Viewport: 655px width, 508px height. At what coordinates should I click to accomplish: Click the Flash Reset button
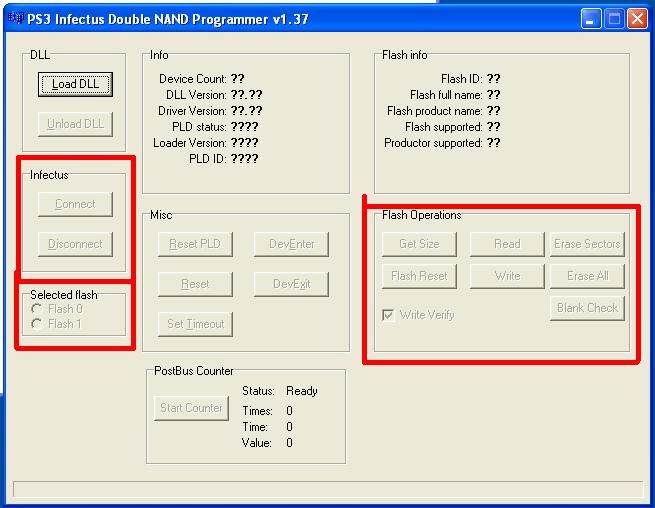coord(419,276)
